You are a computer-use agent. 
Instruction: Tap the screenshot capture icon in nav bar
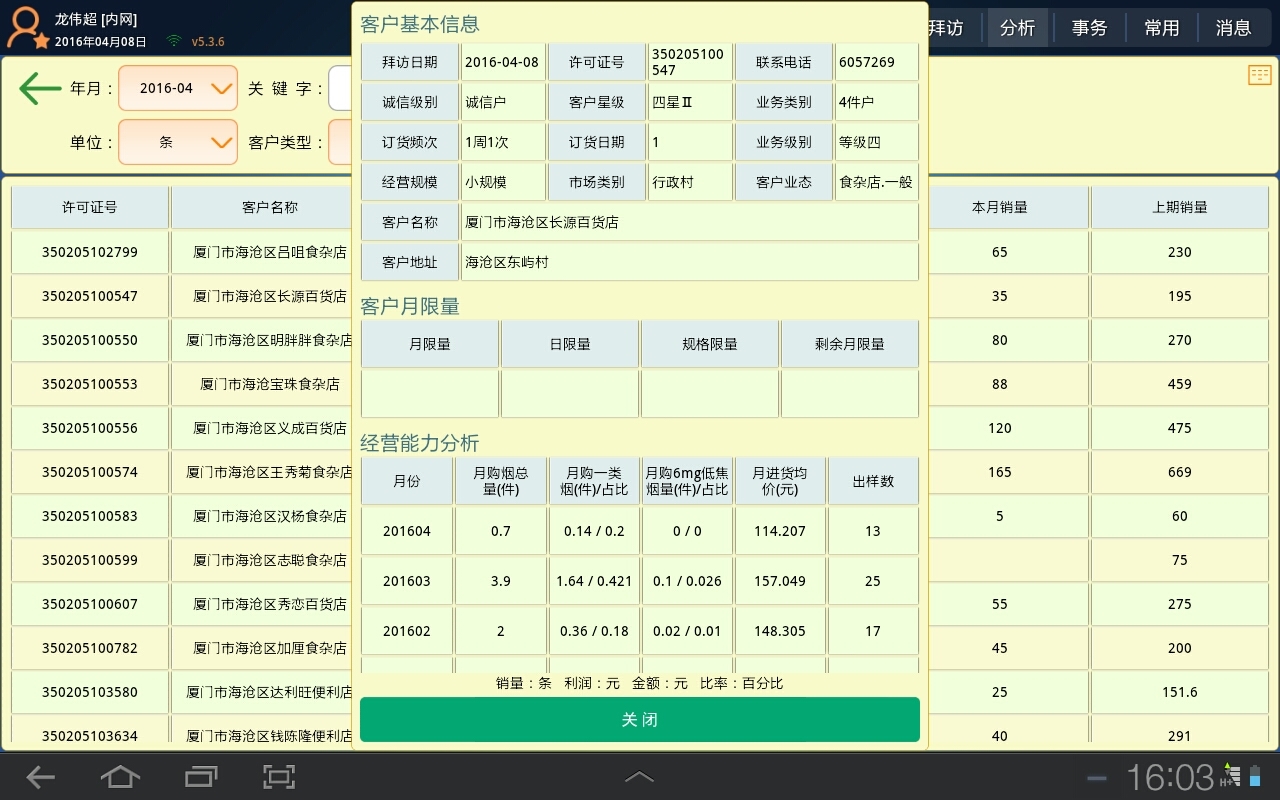point(278,776)
